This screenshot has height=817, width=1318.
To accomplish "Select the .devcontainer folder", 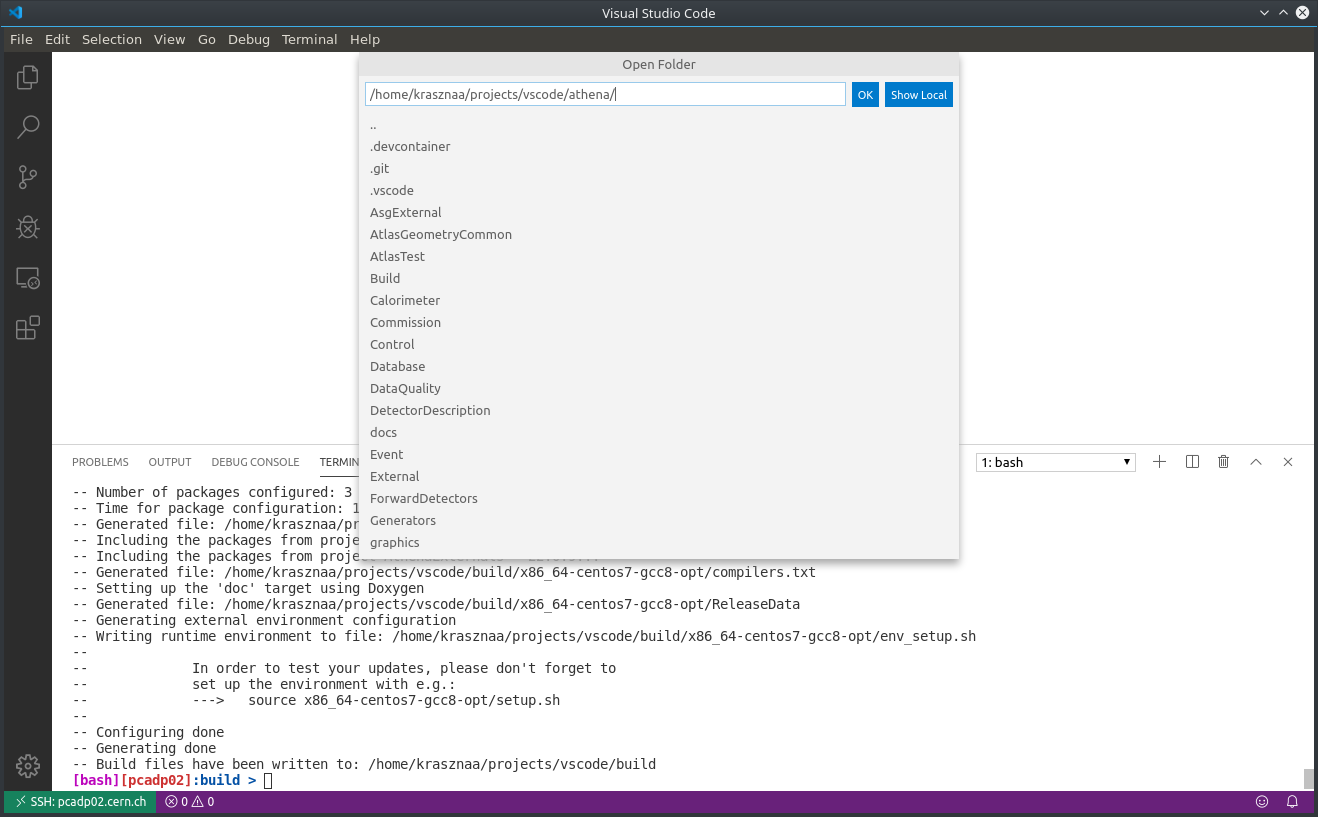I will (x=659, y=147).
